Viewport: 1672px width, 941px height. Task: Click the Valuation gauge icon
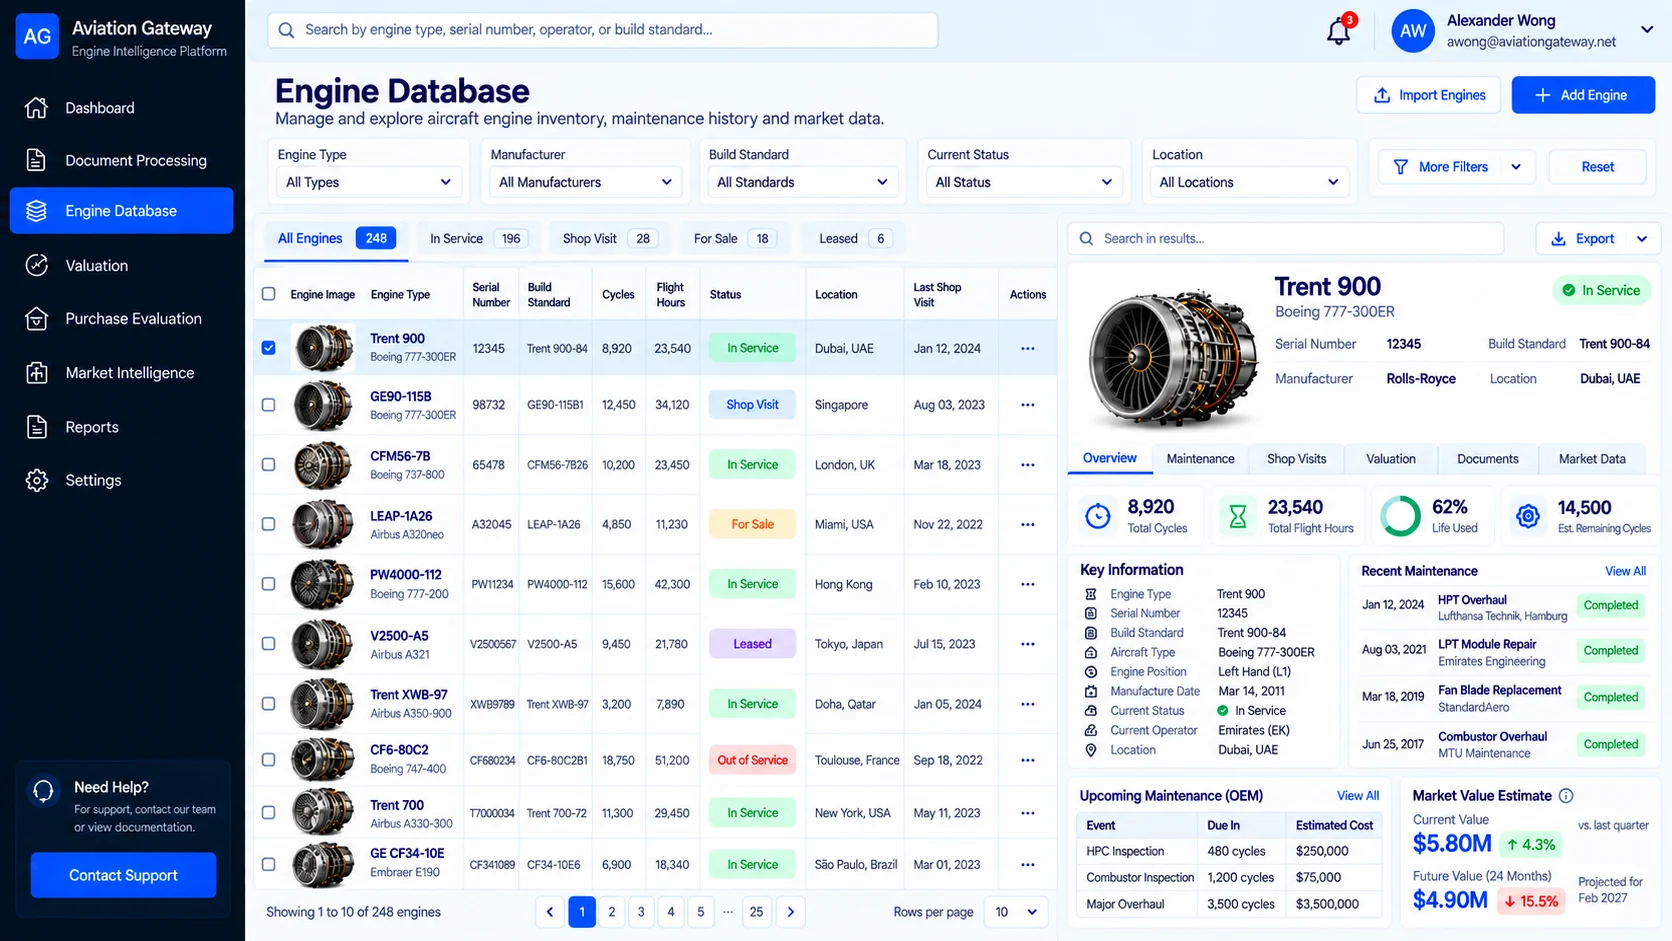37,265
